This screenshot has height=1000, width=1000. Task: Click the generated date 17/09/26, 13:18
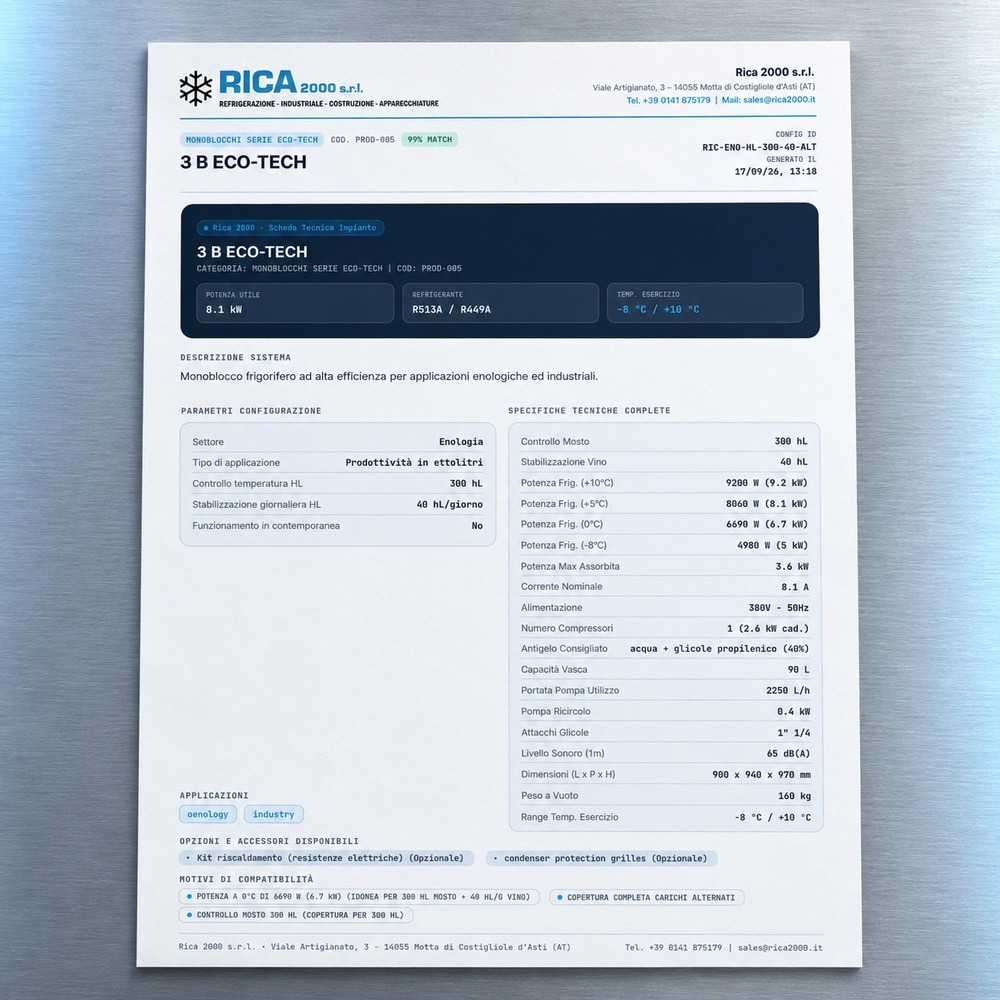pos(776,172)
